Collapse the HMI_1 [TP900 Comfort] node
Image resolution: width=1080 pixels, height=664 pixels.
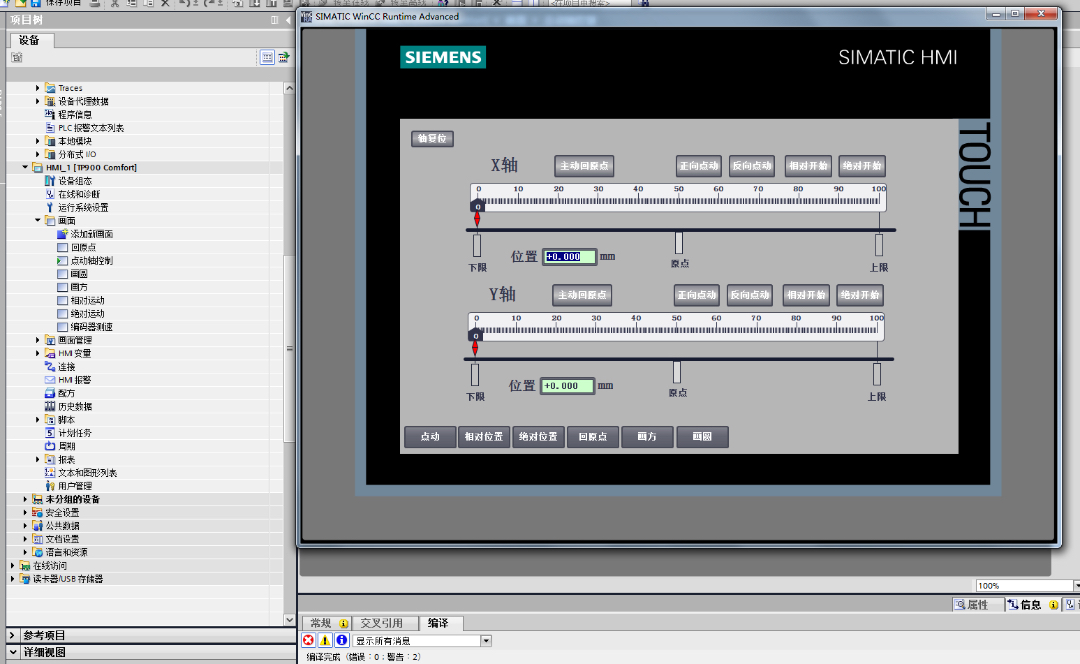point(25,167)
